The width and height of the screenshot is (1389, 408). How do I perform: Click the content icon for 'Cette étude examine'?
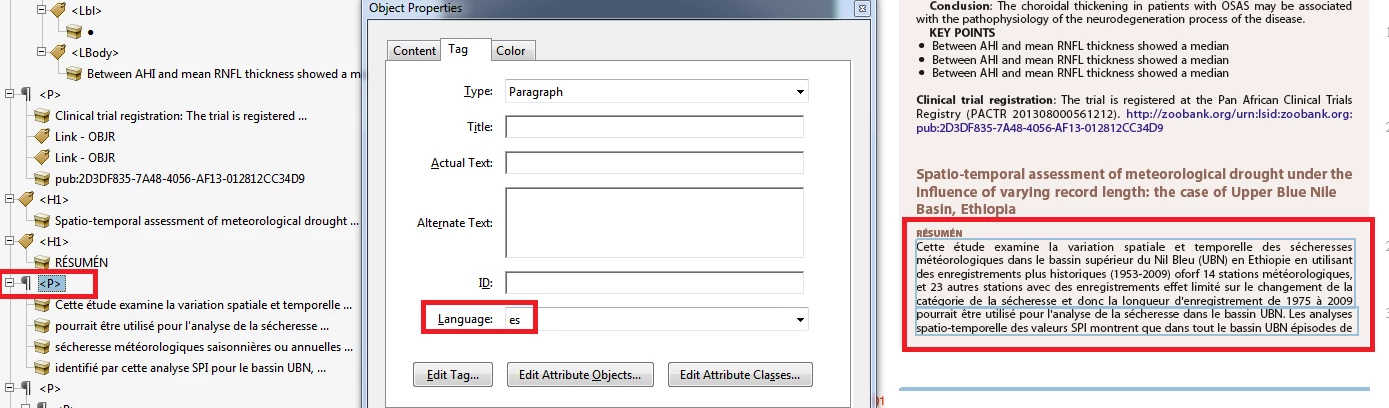tap(41, 305)
